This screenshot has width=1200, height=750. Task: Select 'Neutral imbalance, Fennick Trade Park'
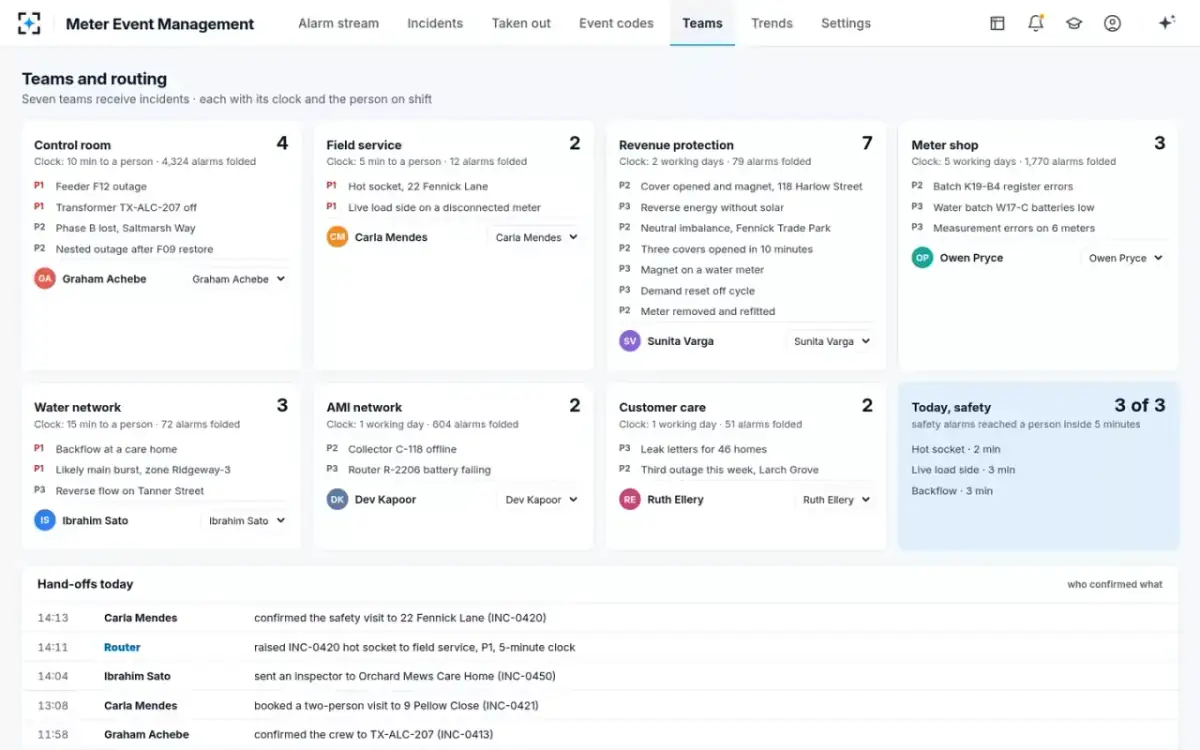(x=735, y=228)
